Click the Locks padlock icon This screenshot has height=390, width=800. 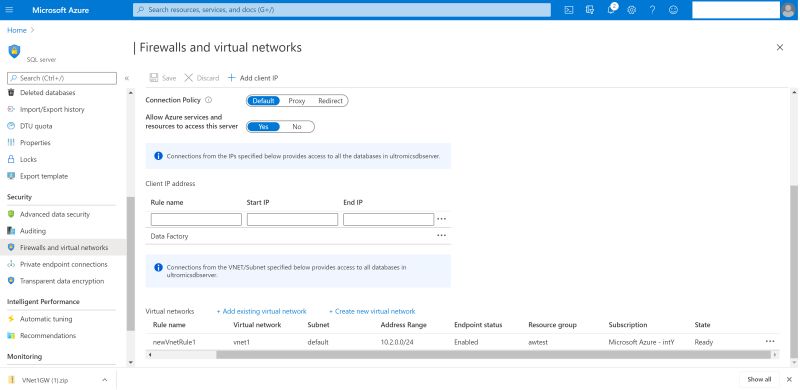(11, 159)
